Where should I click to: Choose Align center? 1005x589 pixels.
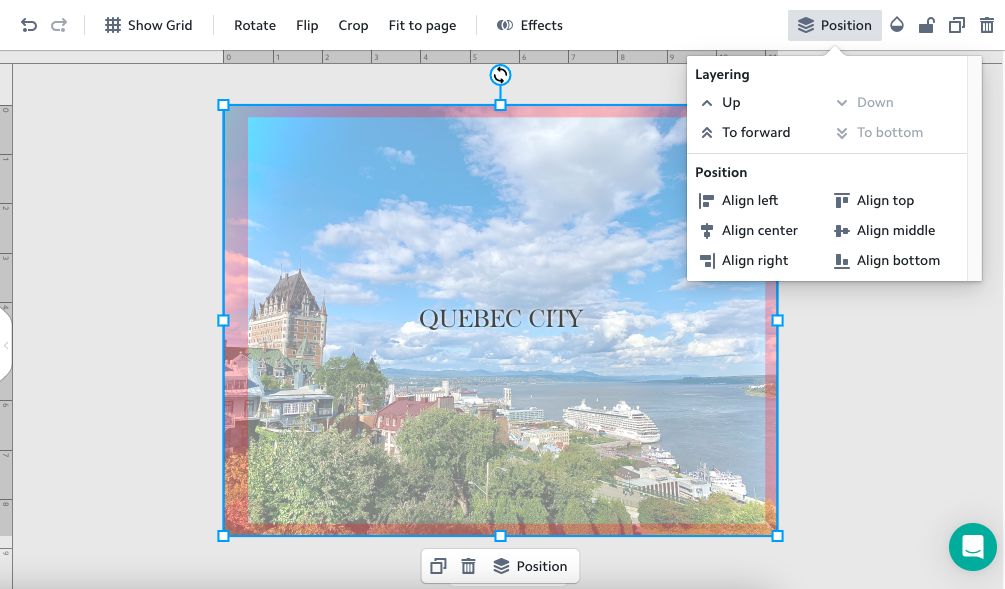click(749, 231)
